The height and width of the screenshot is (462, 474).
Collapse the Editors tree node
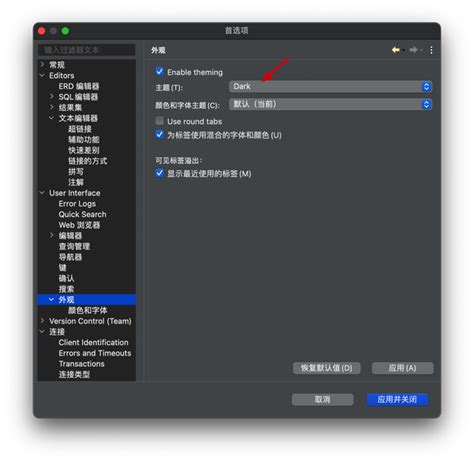coord(42,76)
